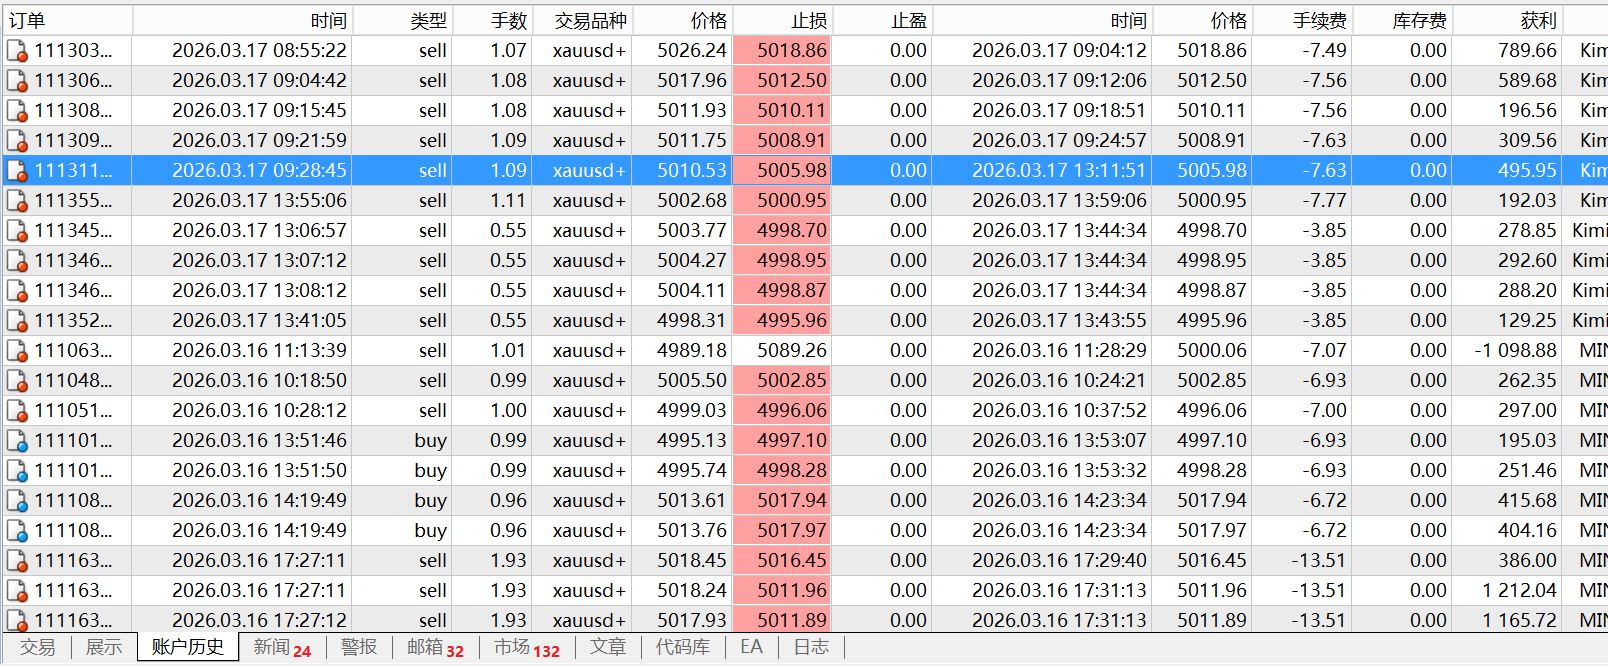Image resolution: width=1608 pixels, height=666 pixels.
Task: Click sell order icon with price 5018.24
Action: pyautogui.click(x=17, y=591)
